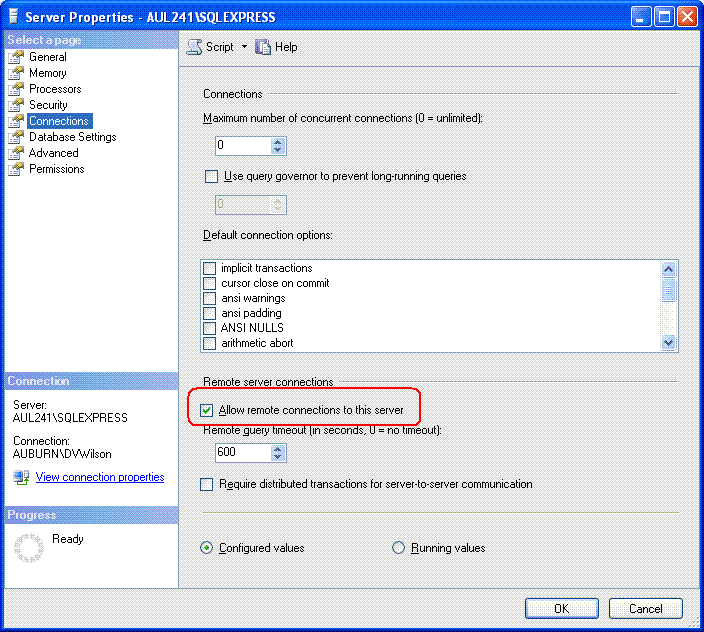The image size is (704, 632).
Task: Click the General page icon
Action: (16, 57)
